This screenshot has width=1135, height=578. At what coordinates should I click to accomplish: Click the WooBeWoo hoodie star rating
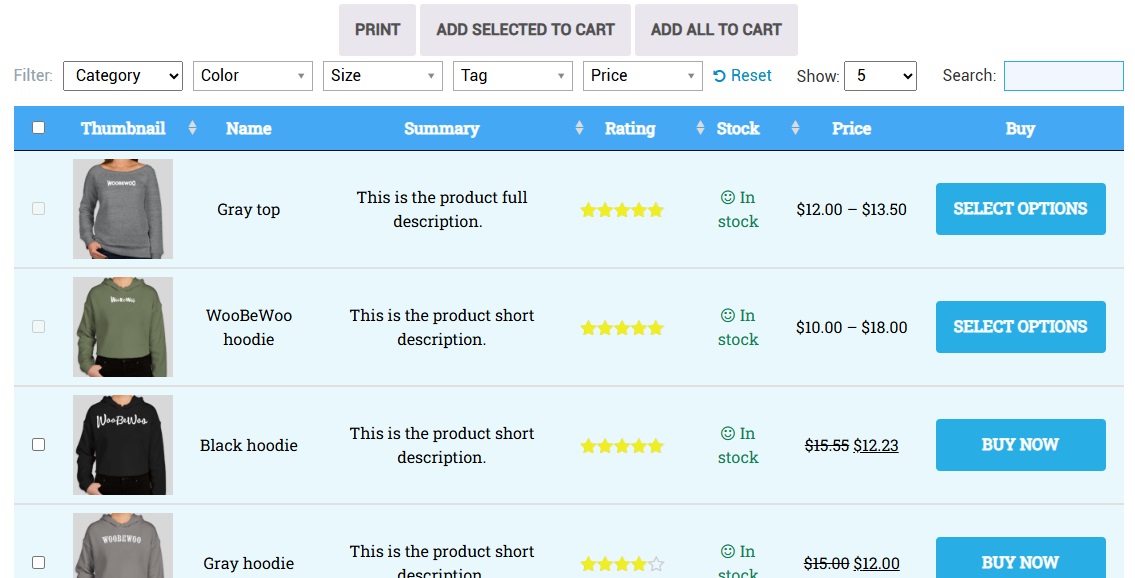pos(622,328)
